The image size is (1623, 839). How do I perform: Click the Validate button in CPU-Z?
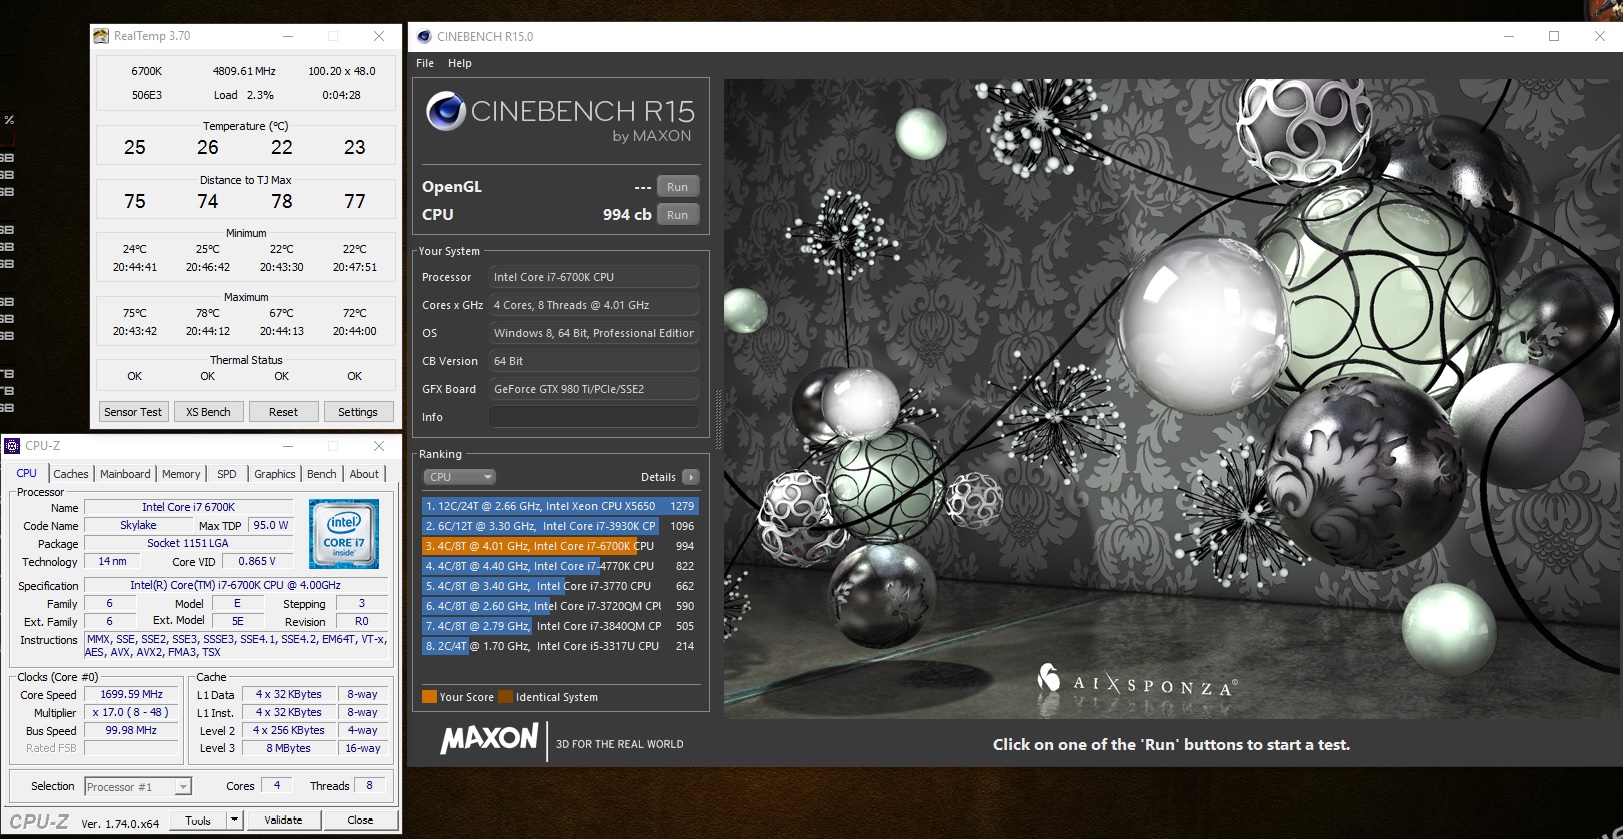283,820
